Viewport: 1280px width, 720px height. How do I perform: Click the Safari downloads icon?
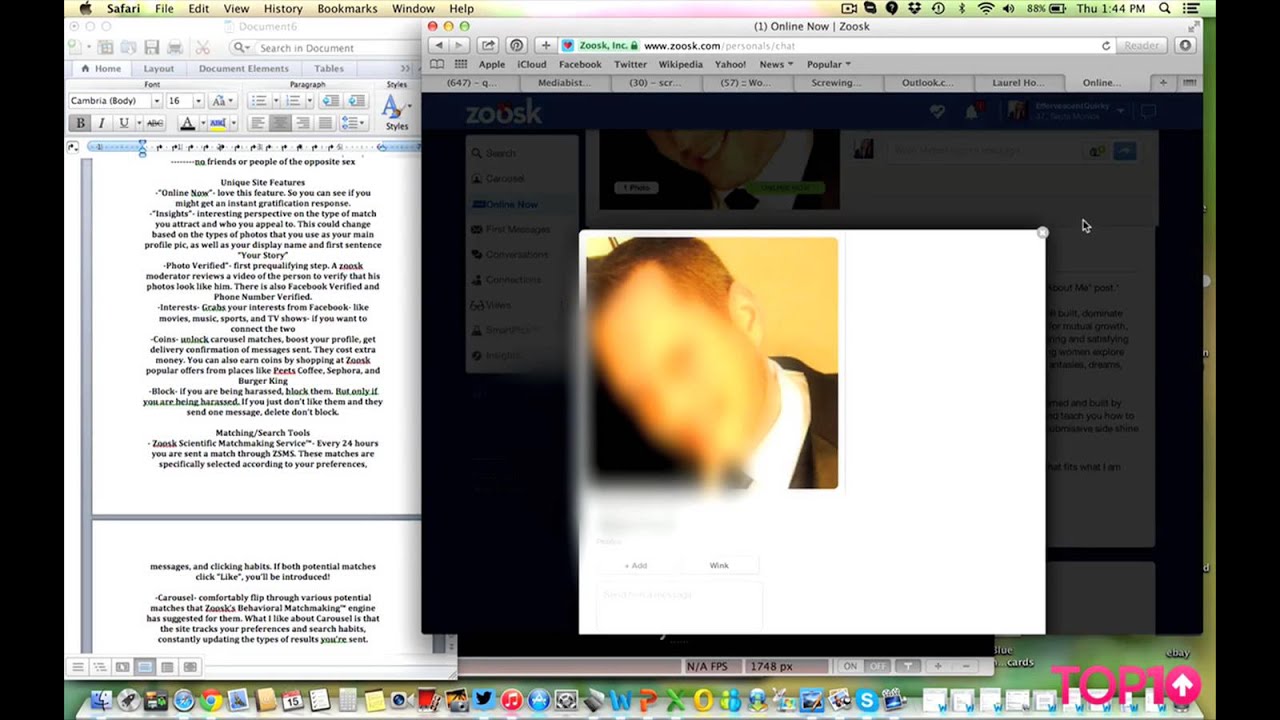pos(1185,45)
